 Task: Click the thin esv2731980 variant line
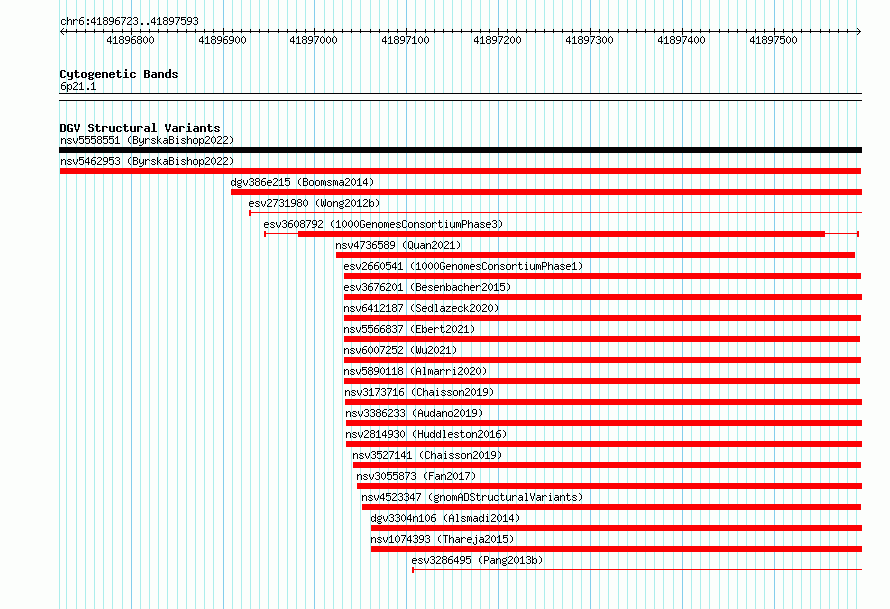pos(556,213)
